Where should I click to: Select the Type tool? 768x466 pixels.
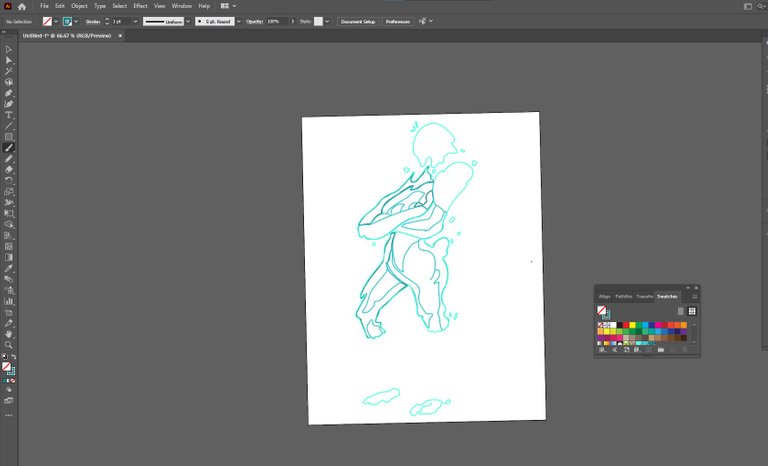click(8, 115)
